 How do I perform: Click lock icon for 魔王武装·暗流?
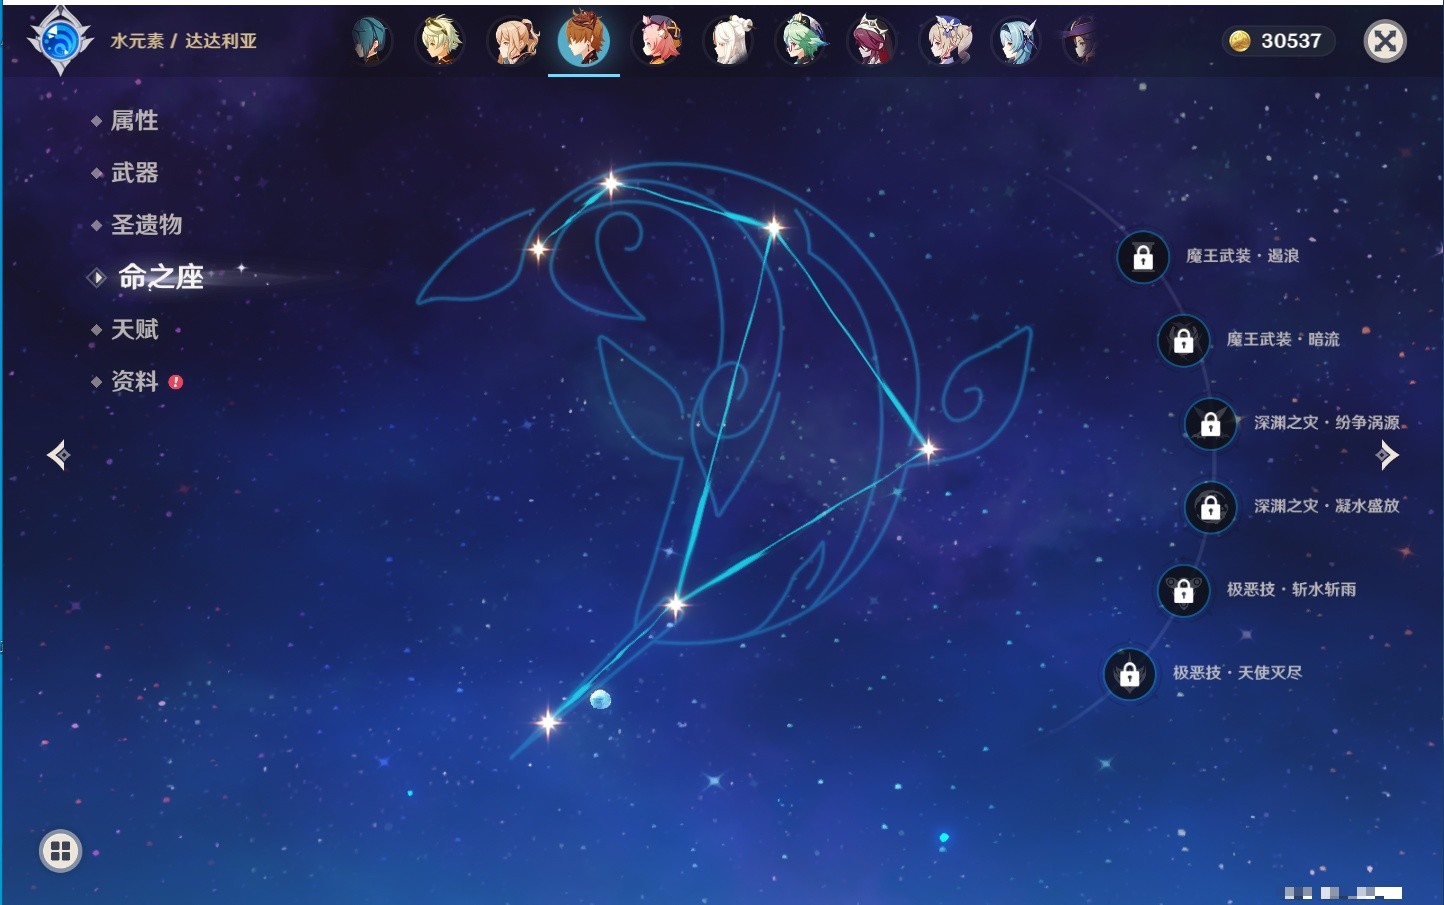point(1184,340)
